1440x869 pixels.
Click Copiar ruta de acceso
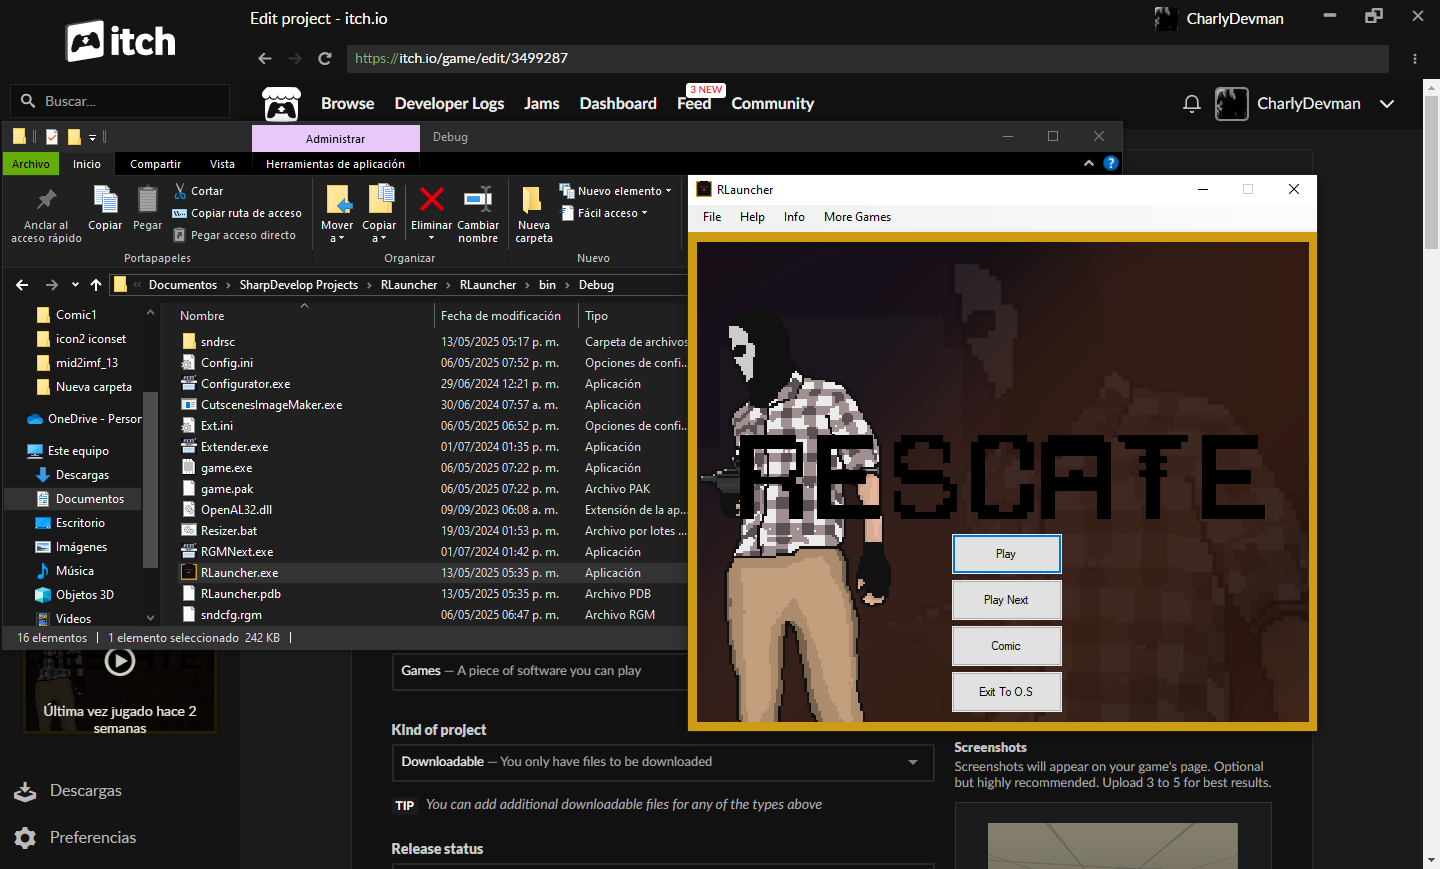[x=237, y=213]
